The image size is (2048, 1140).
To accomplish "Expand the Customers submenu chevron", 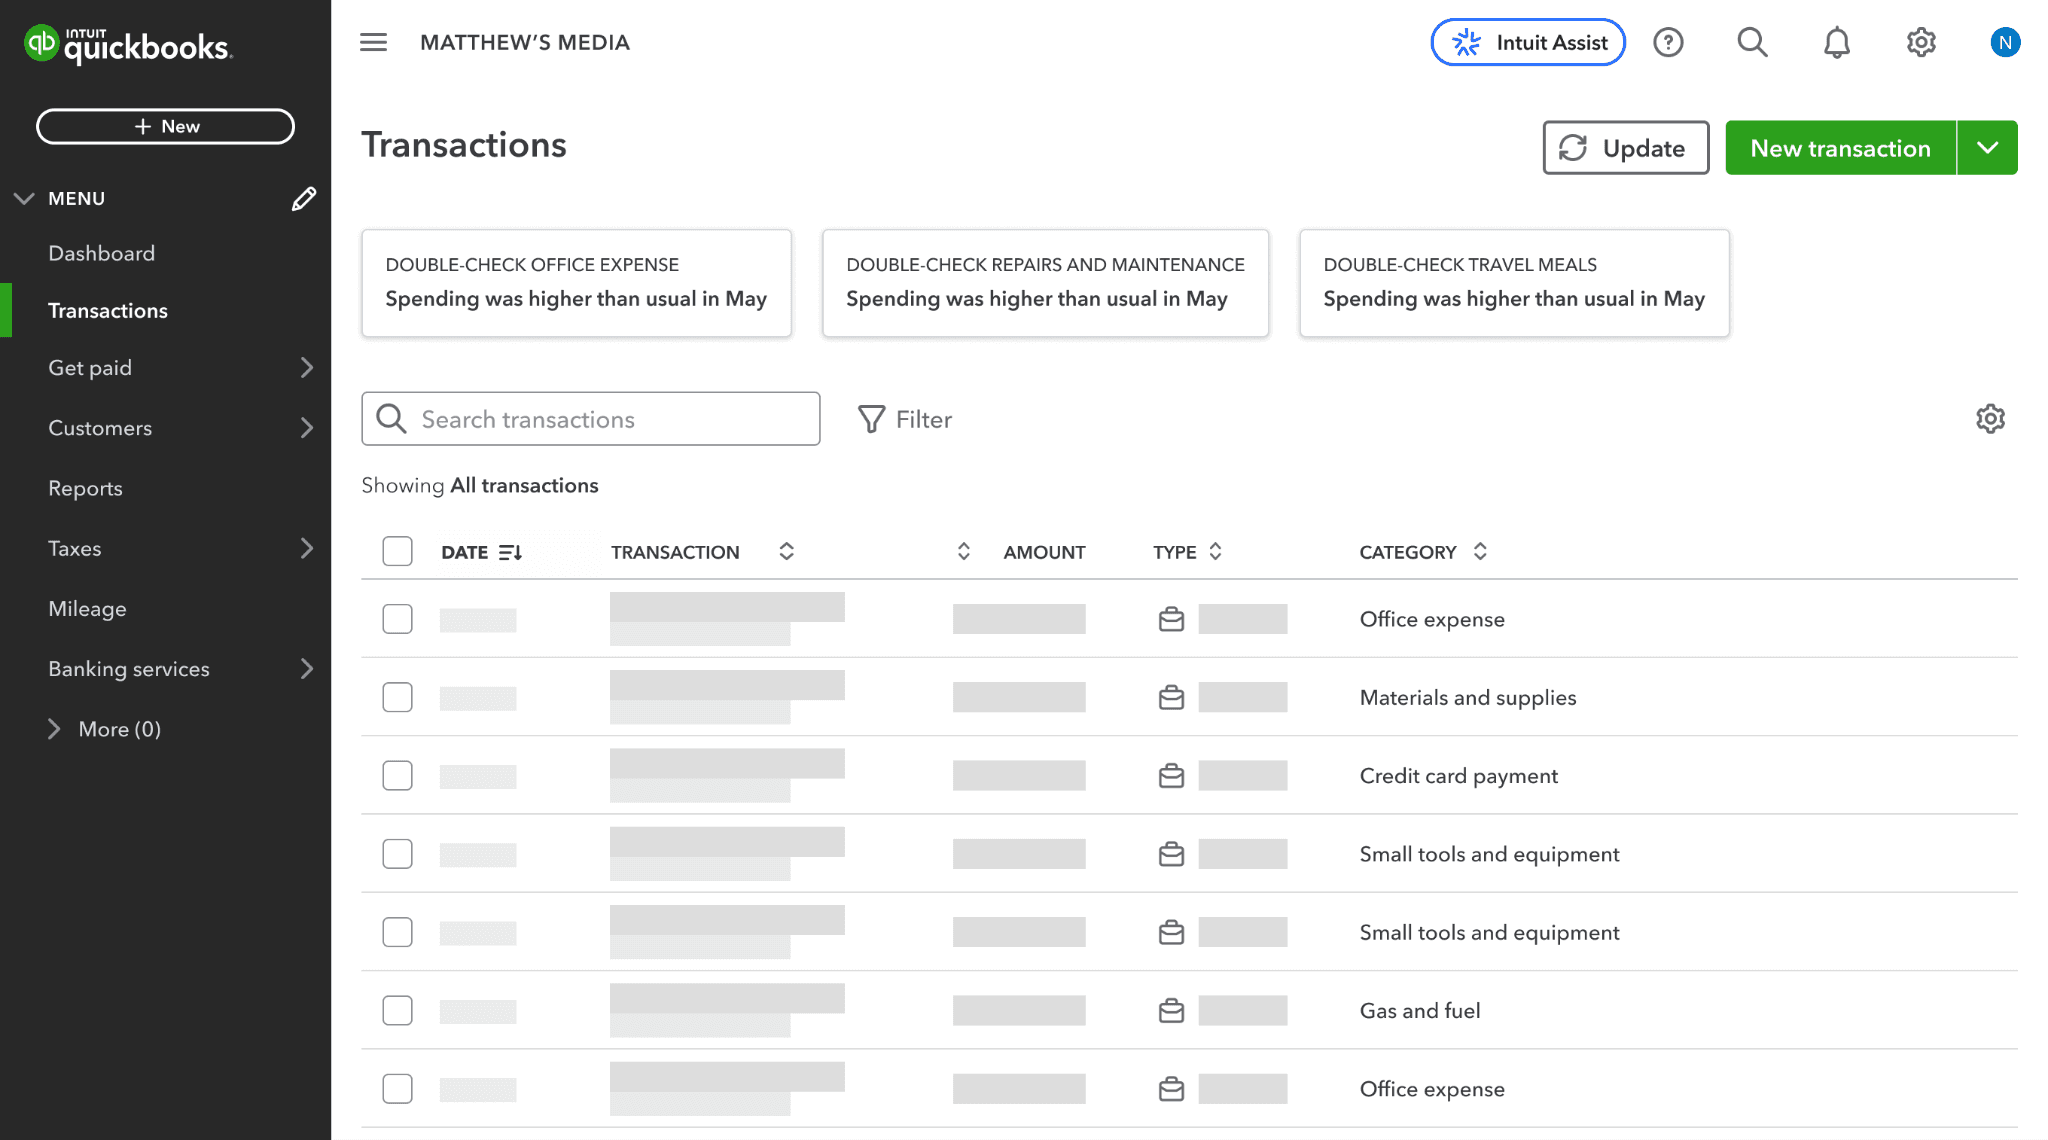I will [306, 428].
